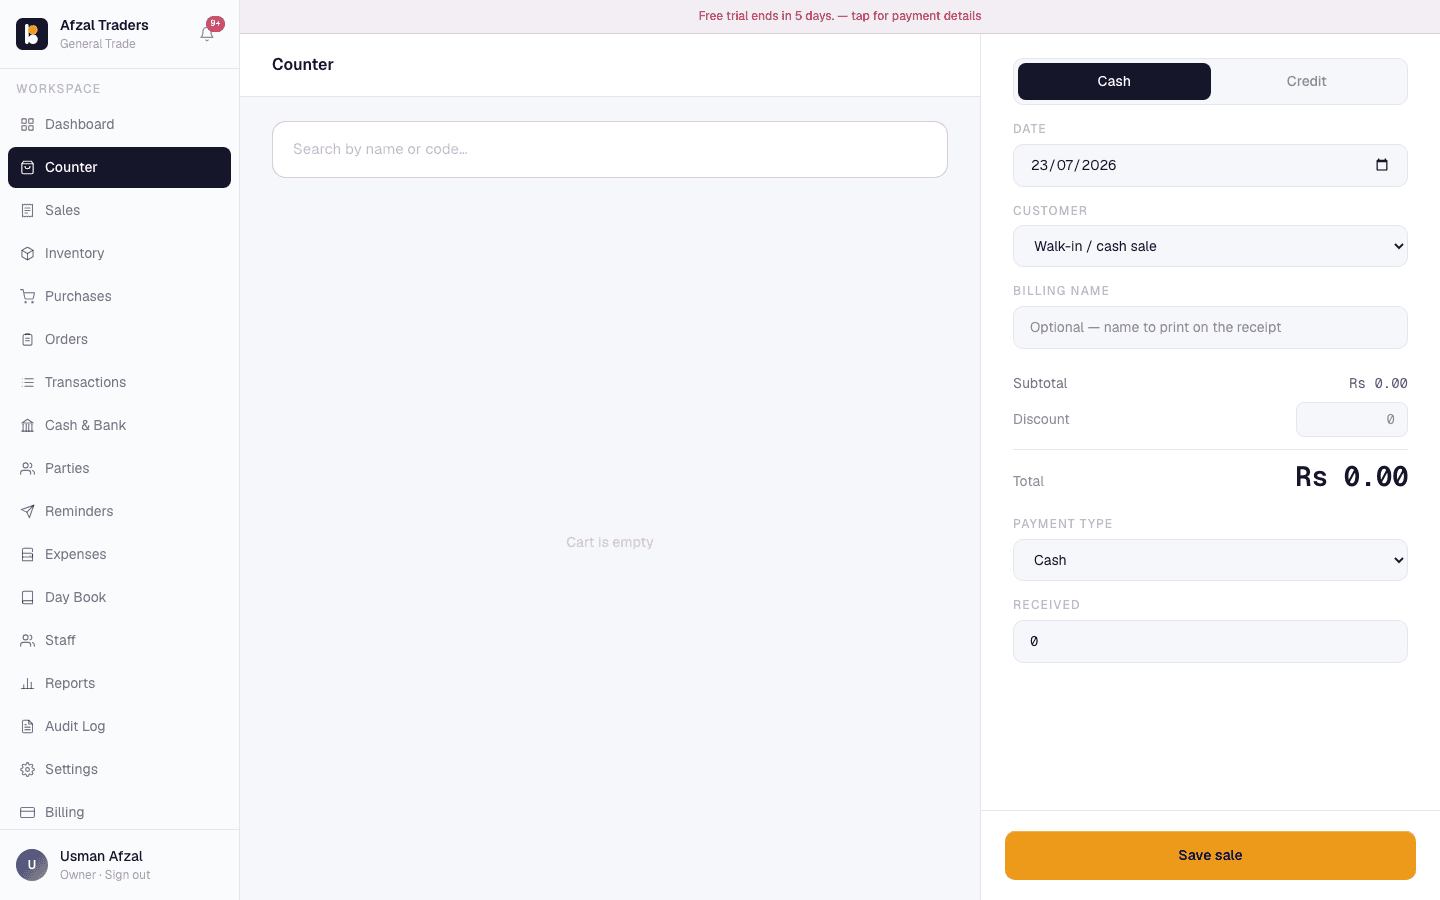This screenshot has width=1440, height=900.
Task: Click the Save sale button
Action: [1210, 855]
